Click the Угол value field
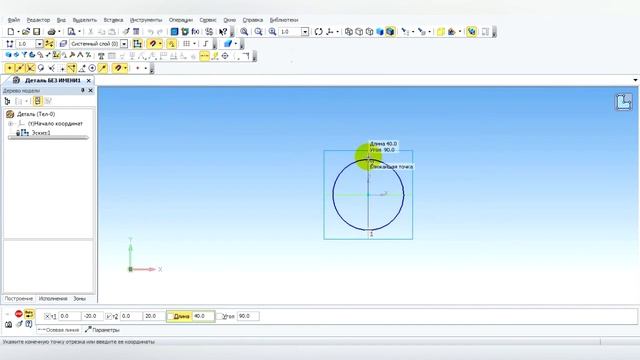The width and height of the screenshot is (640, 360). click(x=248, y=316)
